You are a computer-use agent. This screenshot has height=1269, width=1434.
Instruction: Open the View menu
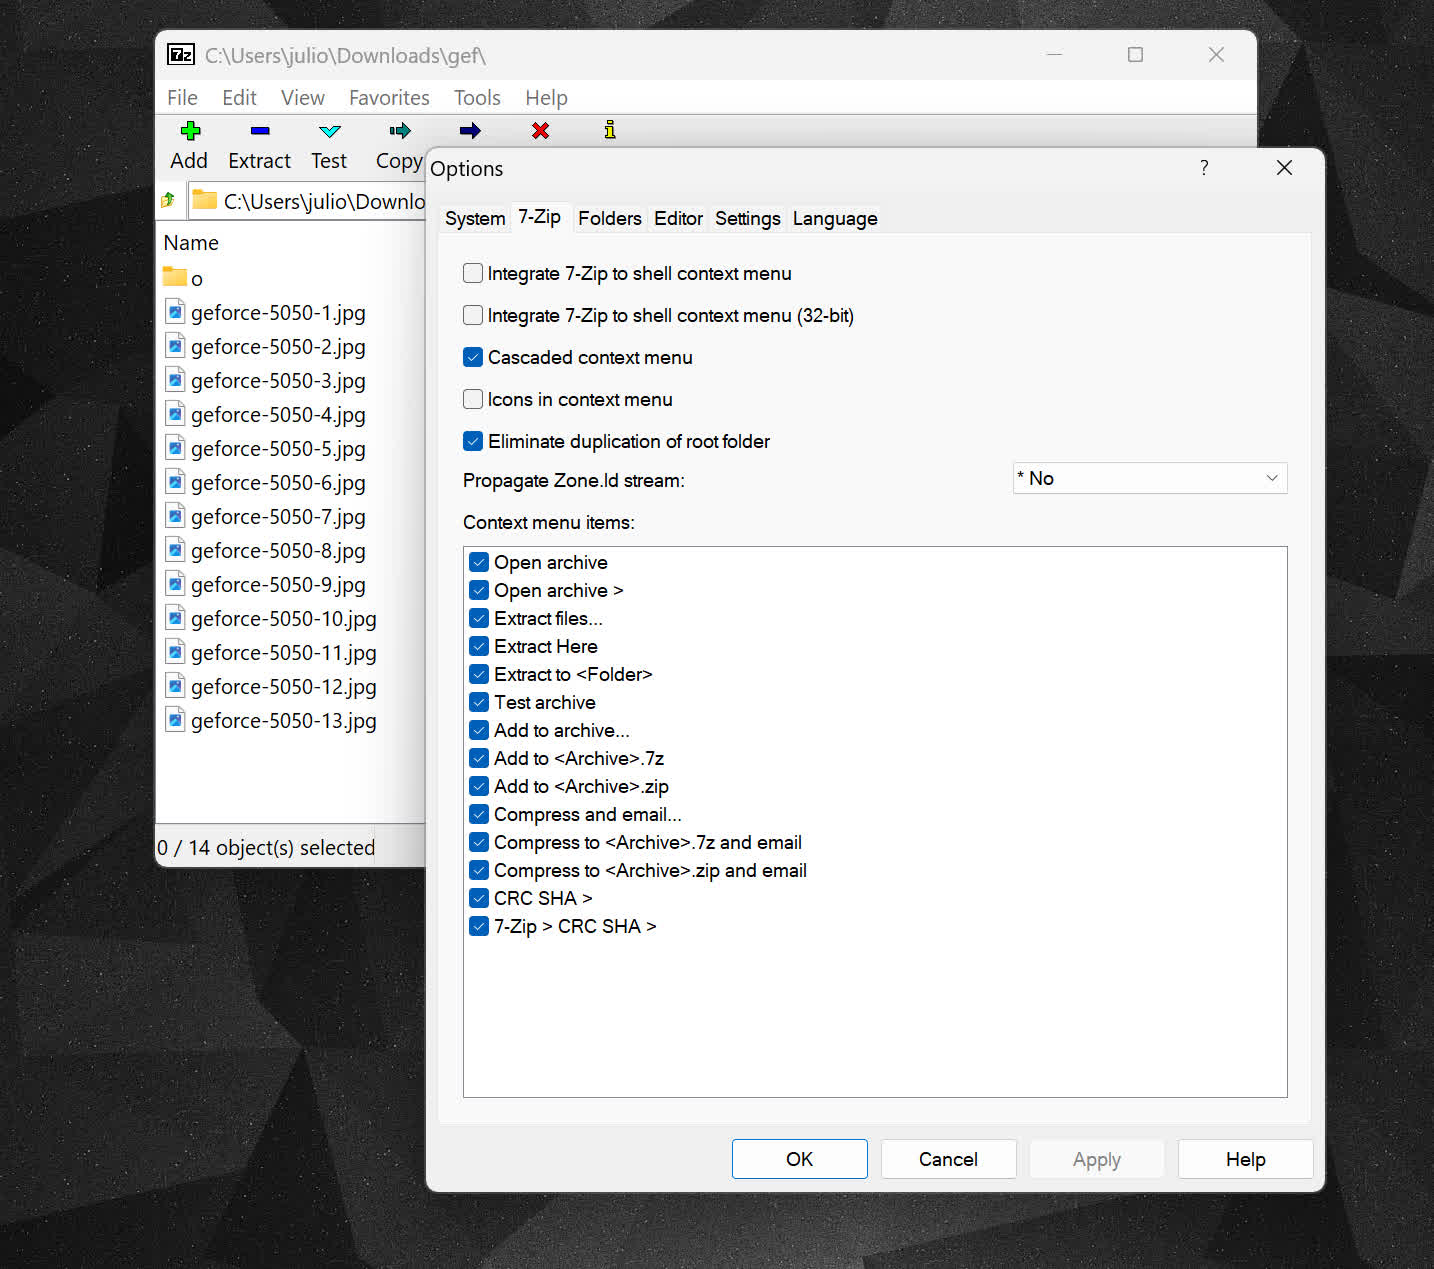point(302,97)
